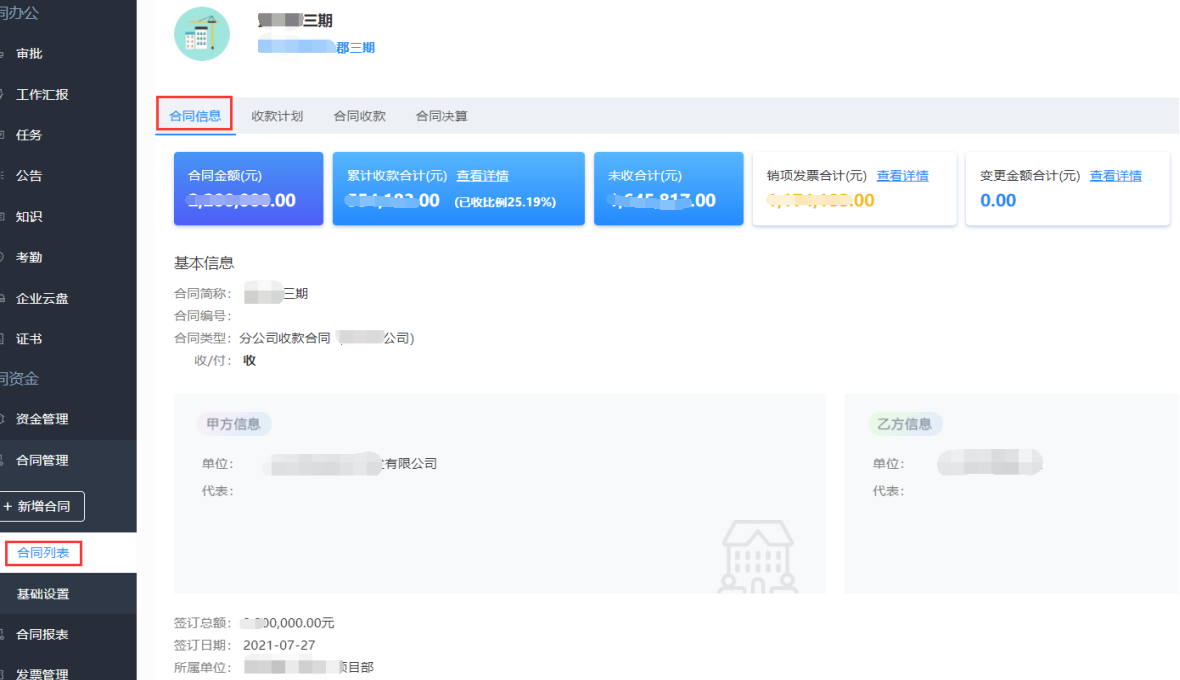
Task: Click the project avatar crane icon
Action: [201, 33]
